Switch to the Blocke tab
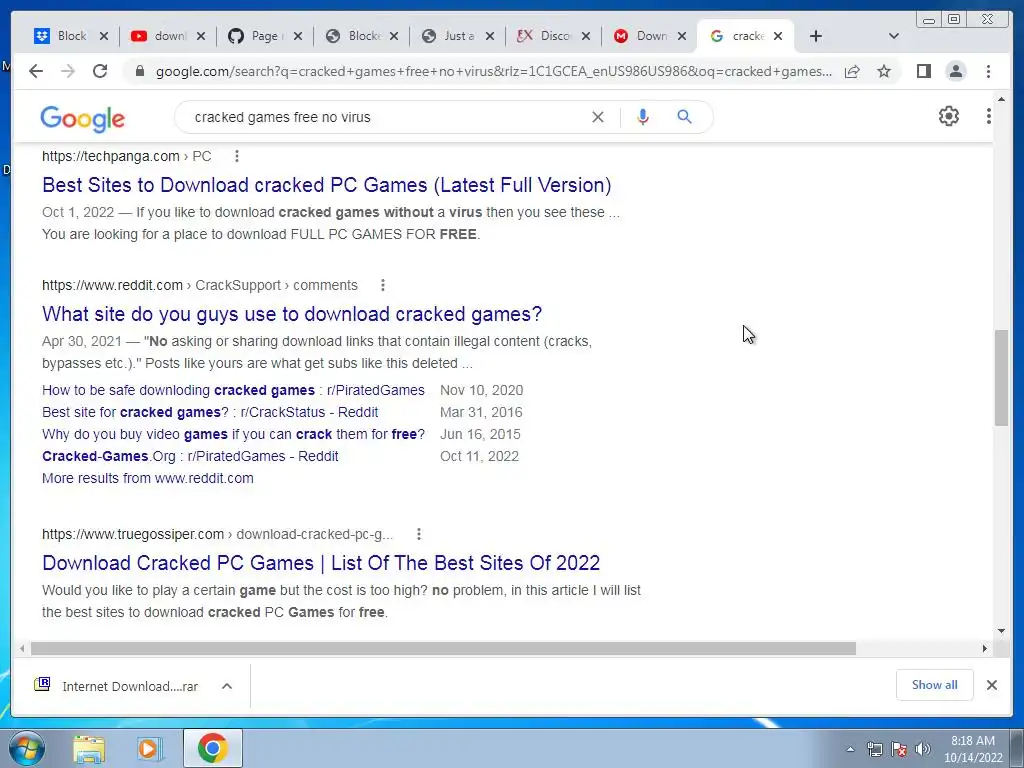The height and width of the screenshot is (768, 1024). tap(354, 36)
